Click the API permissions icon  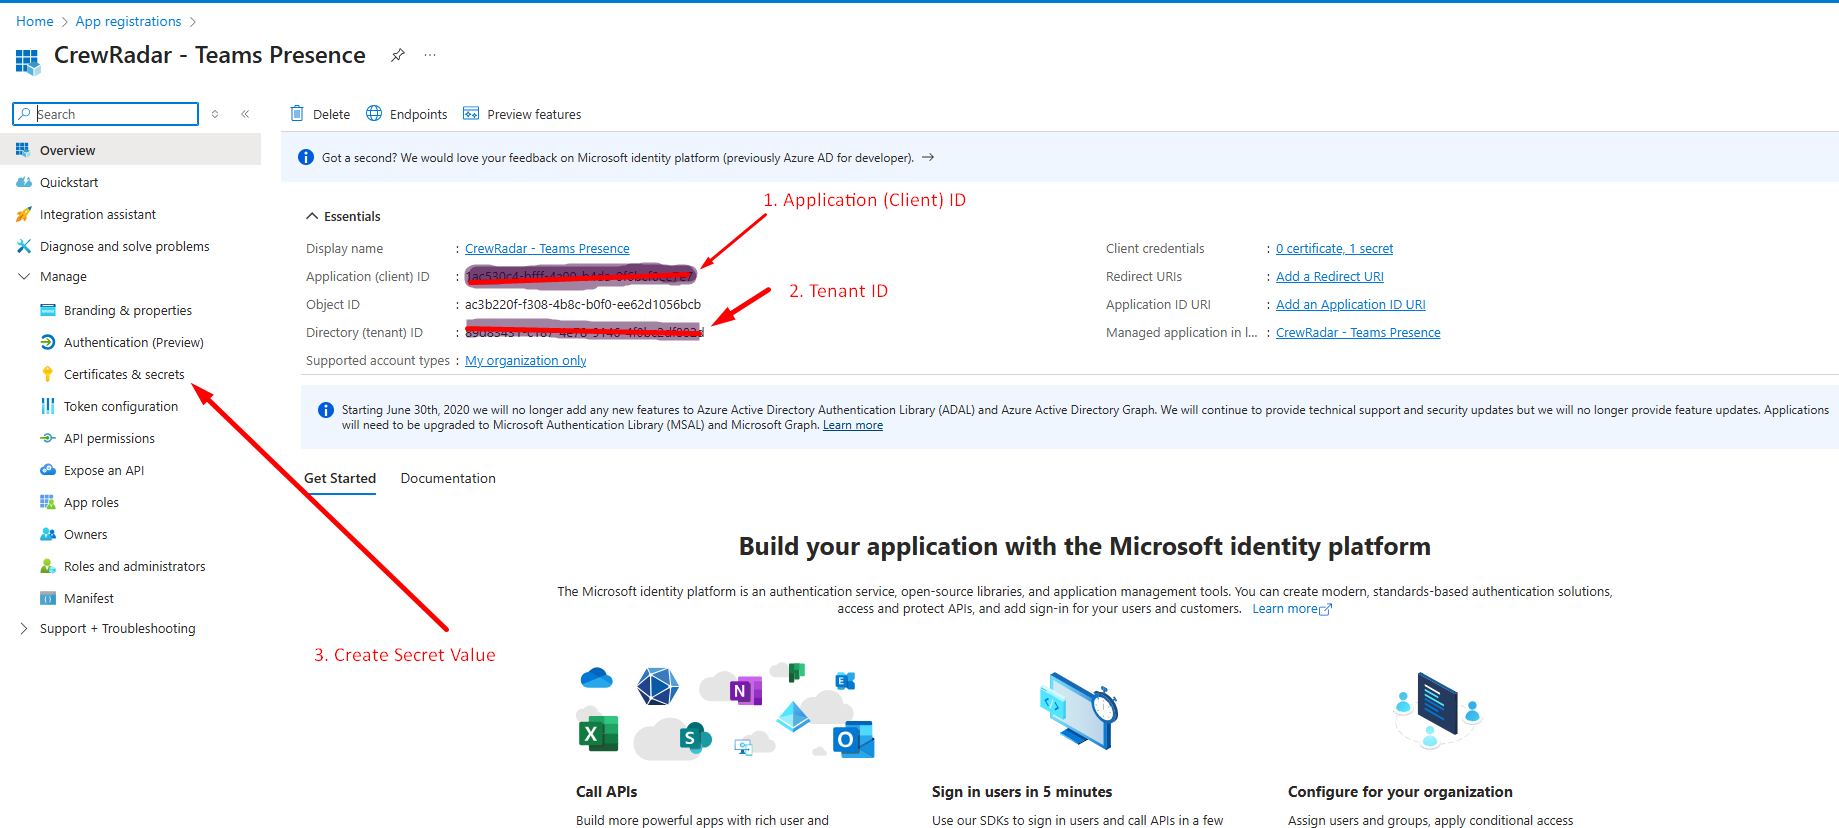[48, 438]
